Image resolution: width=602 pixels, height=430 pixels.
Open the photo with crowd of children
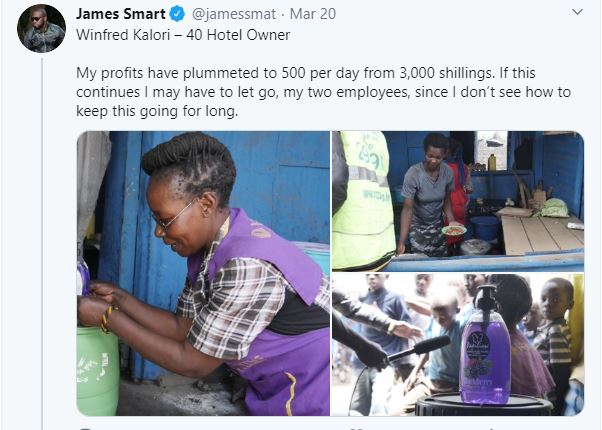[458, 345]
